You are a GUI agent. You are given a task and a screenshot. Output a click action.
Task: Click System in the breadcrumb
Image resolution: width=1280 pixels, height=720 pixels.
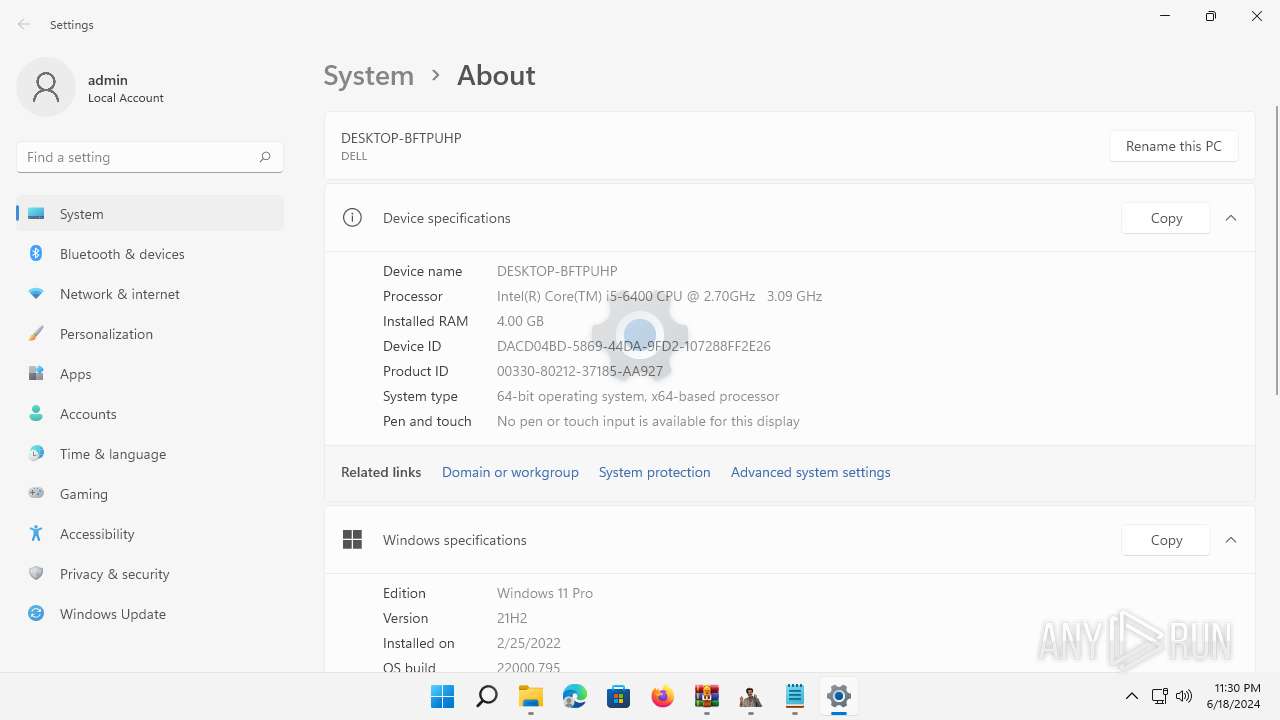pyautogui.click(x=368, y=75)
